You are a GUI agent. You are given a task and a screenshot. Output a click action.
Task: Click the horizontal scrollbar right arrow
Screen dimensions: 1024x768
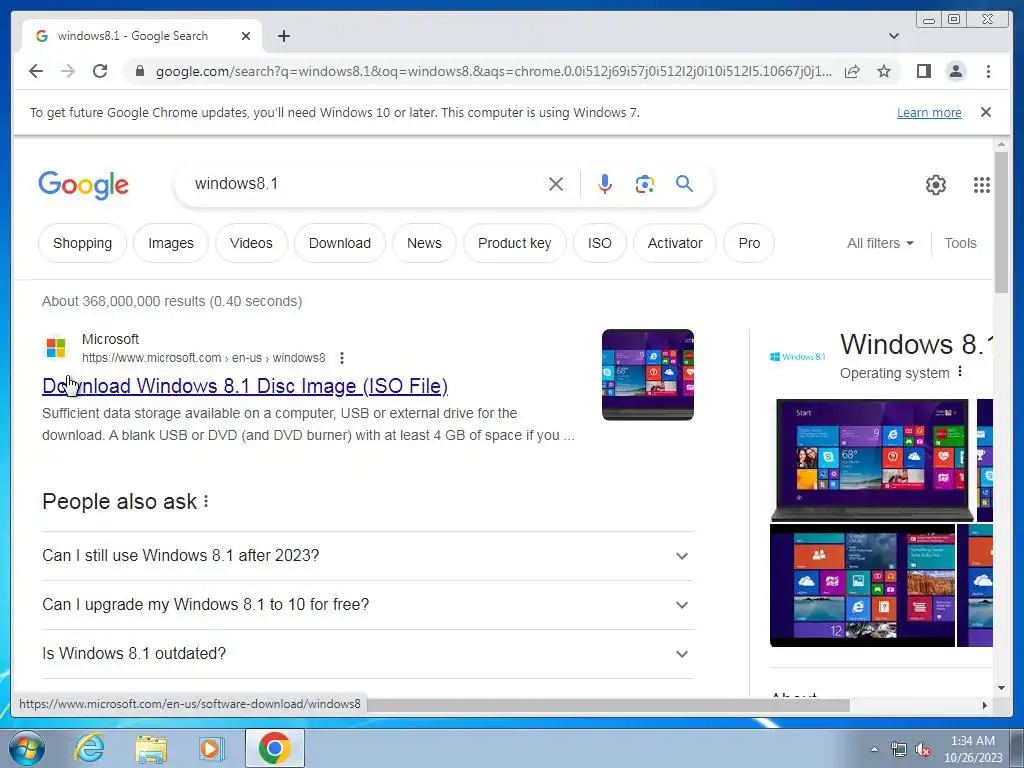[x=985, y=705]
